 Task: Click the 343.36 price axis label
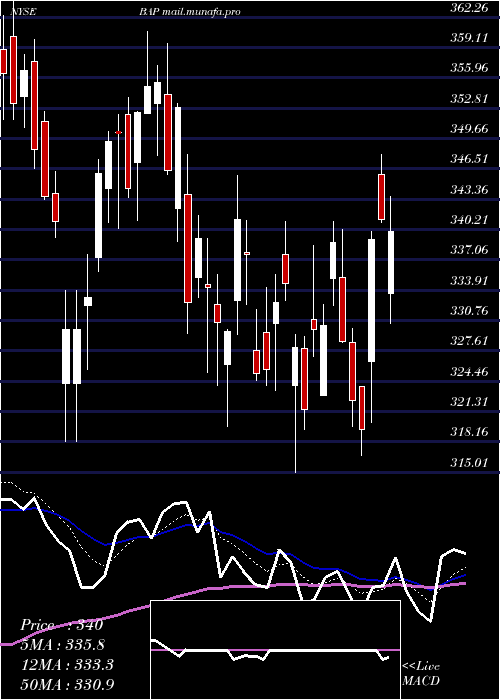(468, 190)
